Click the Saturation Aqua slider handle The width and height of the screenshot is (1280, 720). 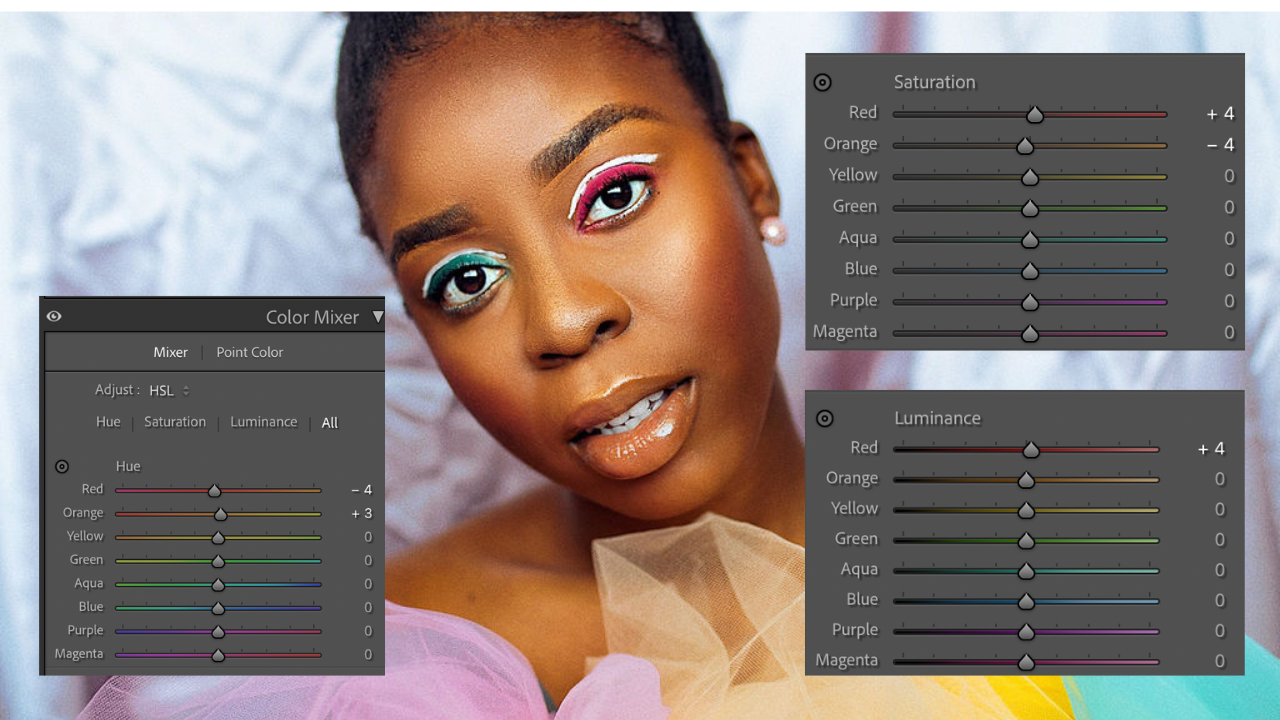click(x=1030, y=240)
